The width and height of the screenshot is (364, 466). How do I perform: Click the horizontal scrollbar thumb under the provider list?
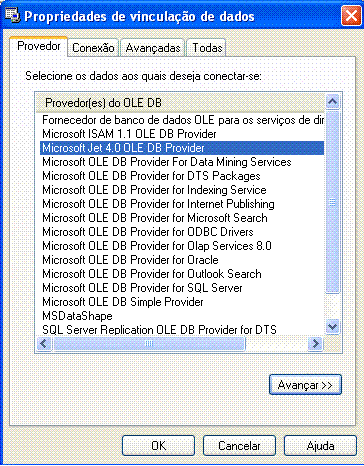149,343
